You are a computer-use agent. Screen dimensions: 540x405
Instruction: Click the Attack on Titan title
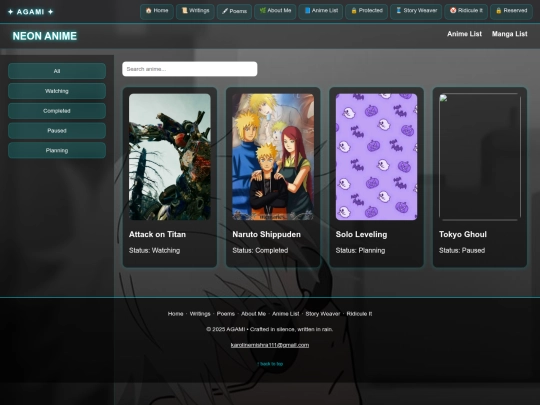[157, 234]
